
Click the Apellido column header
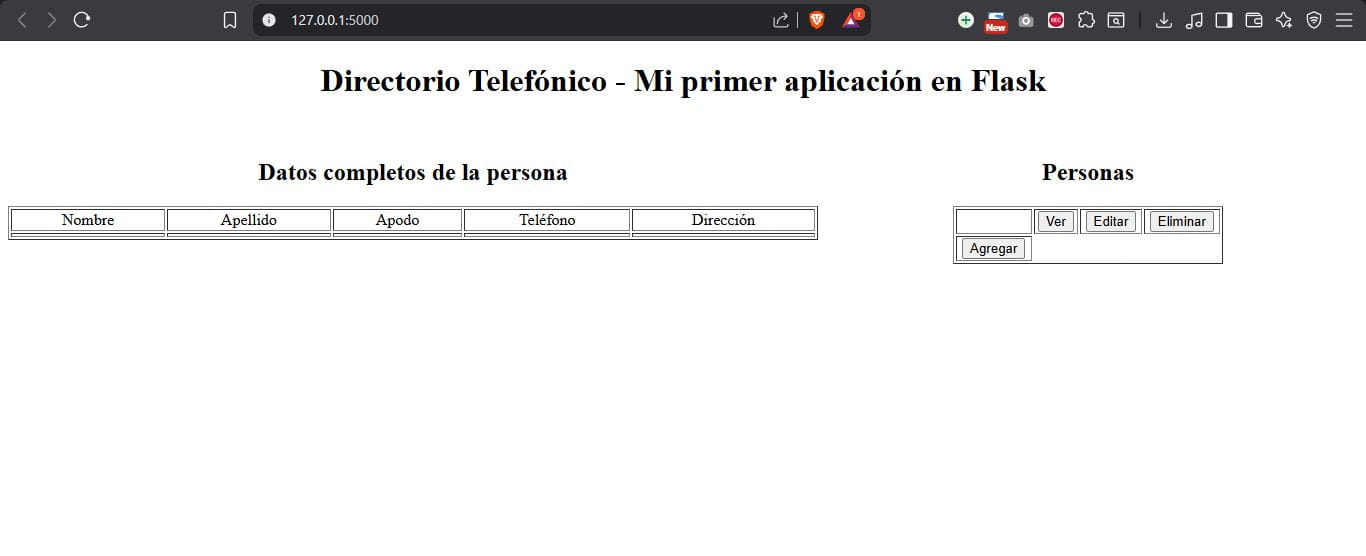249,220
